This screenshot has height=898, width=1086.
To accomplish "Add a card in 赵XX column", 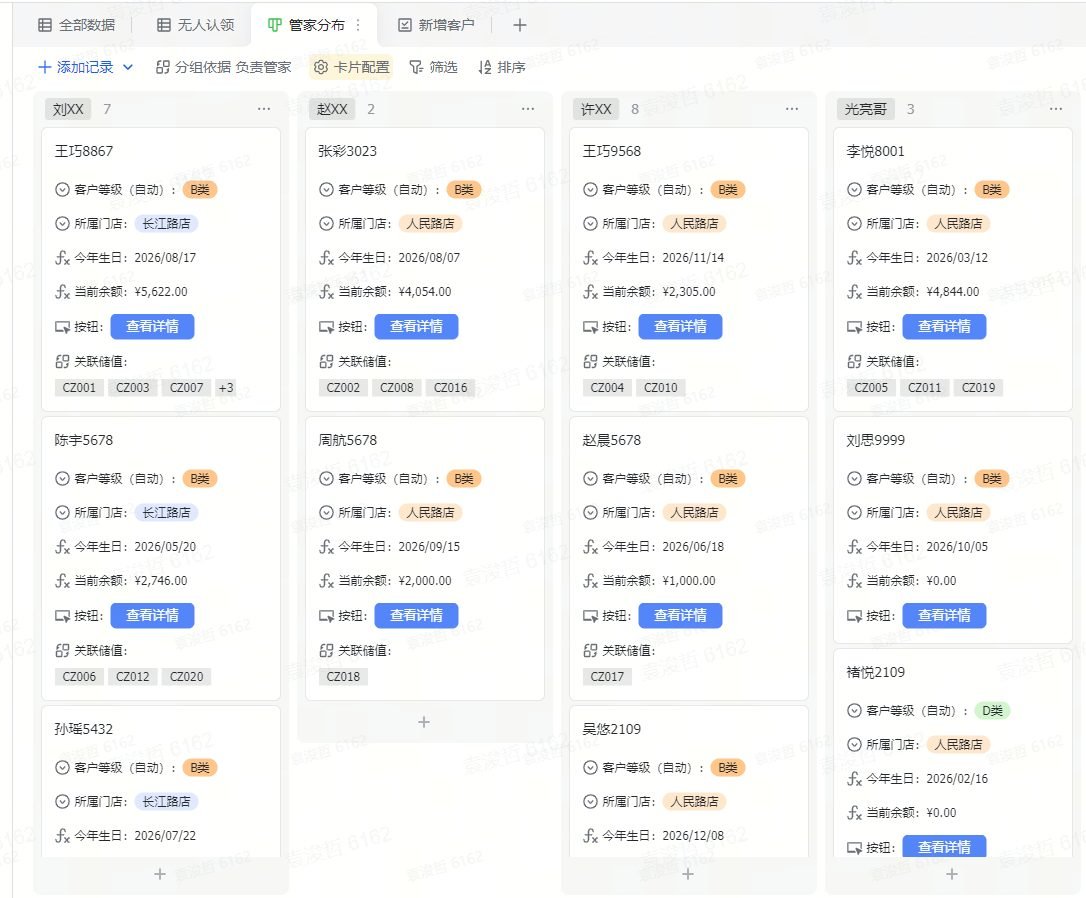I will pyautogui.click(x=424, y=722).
